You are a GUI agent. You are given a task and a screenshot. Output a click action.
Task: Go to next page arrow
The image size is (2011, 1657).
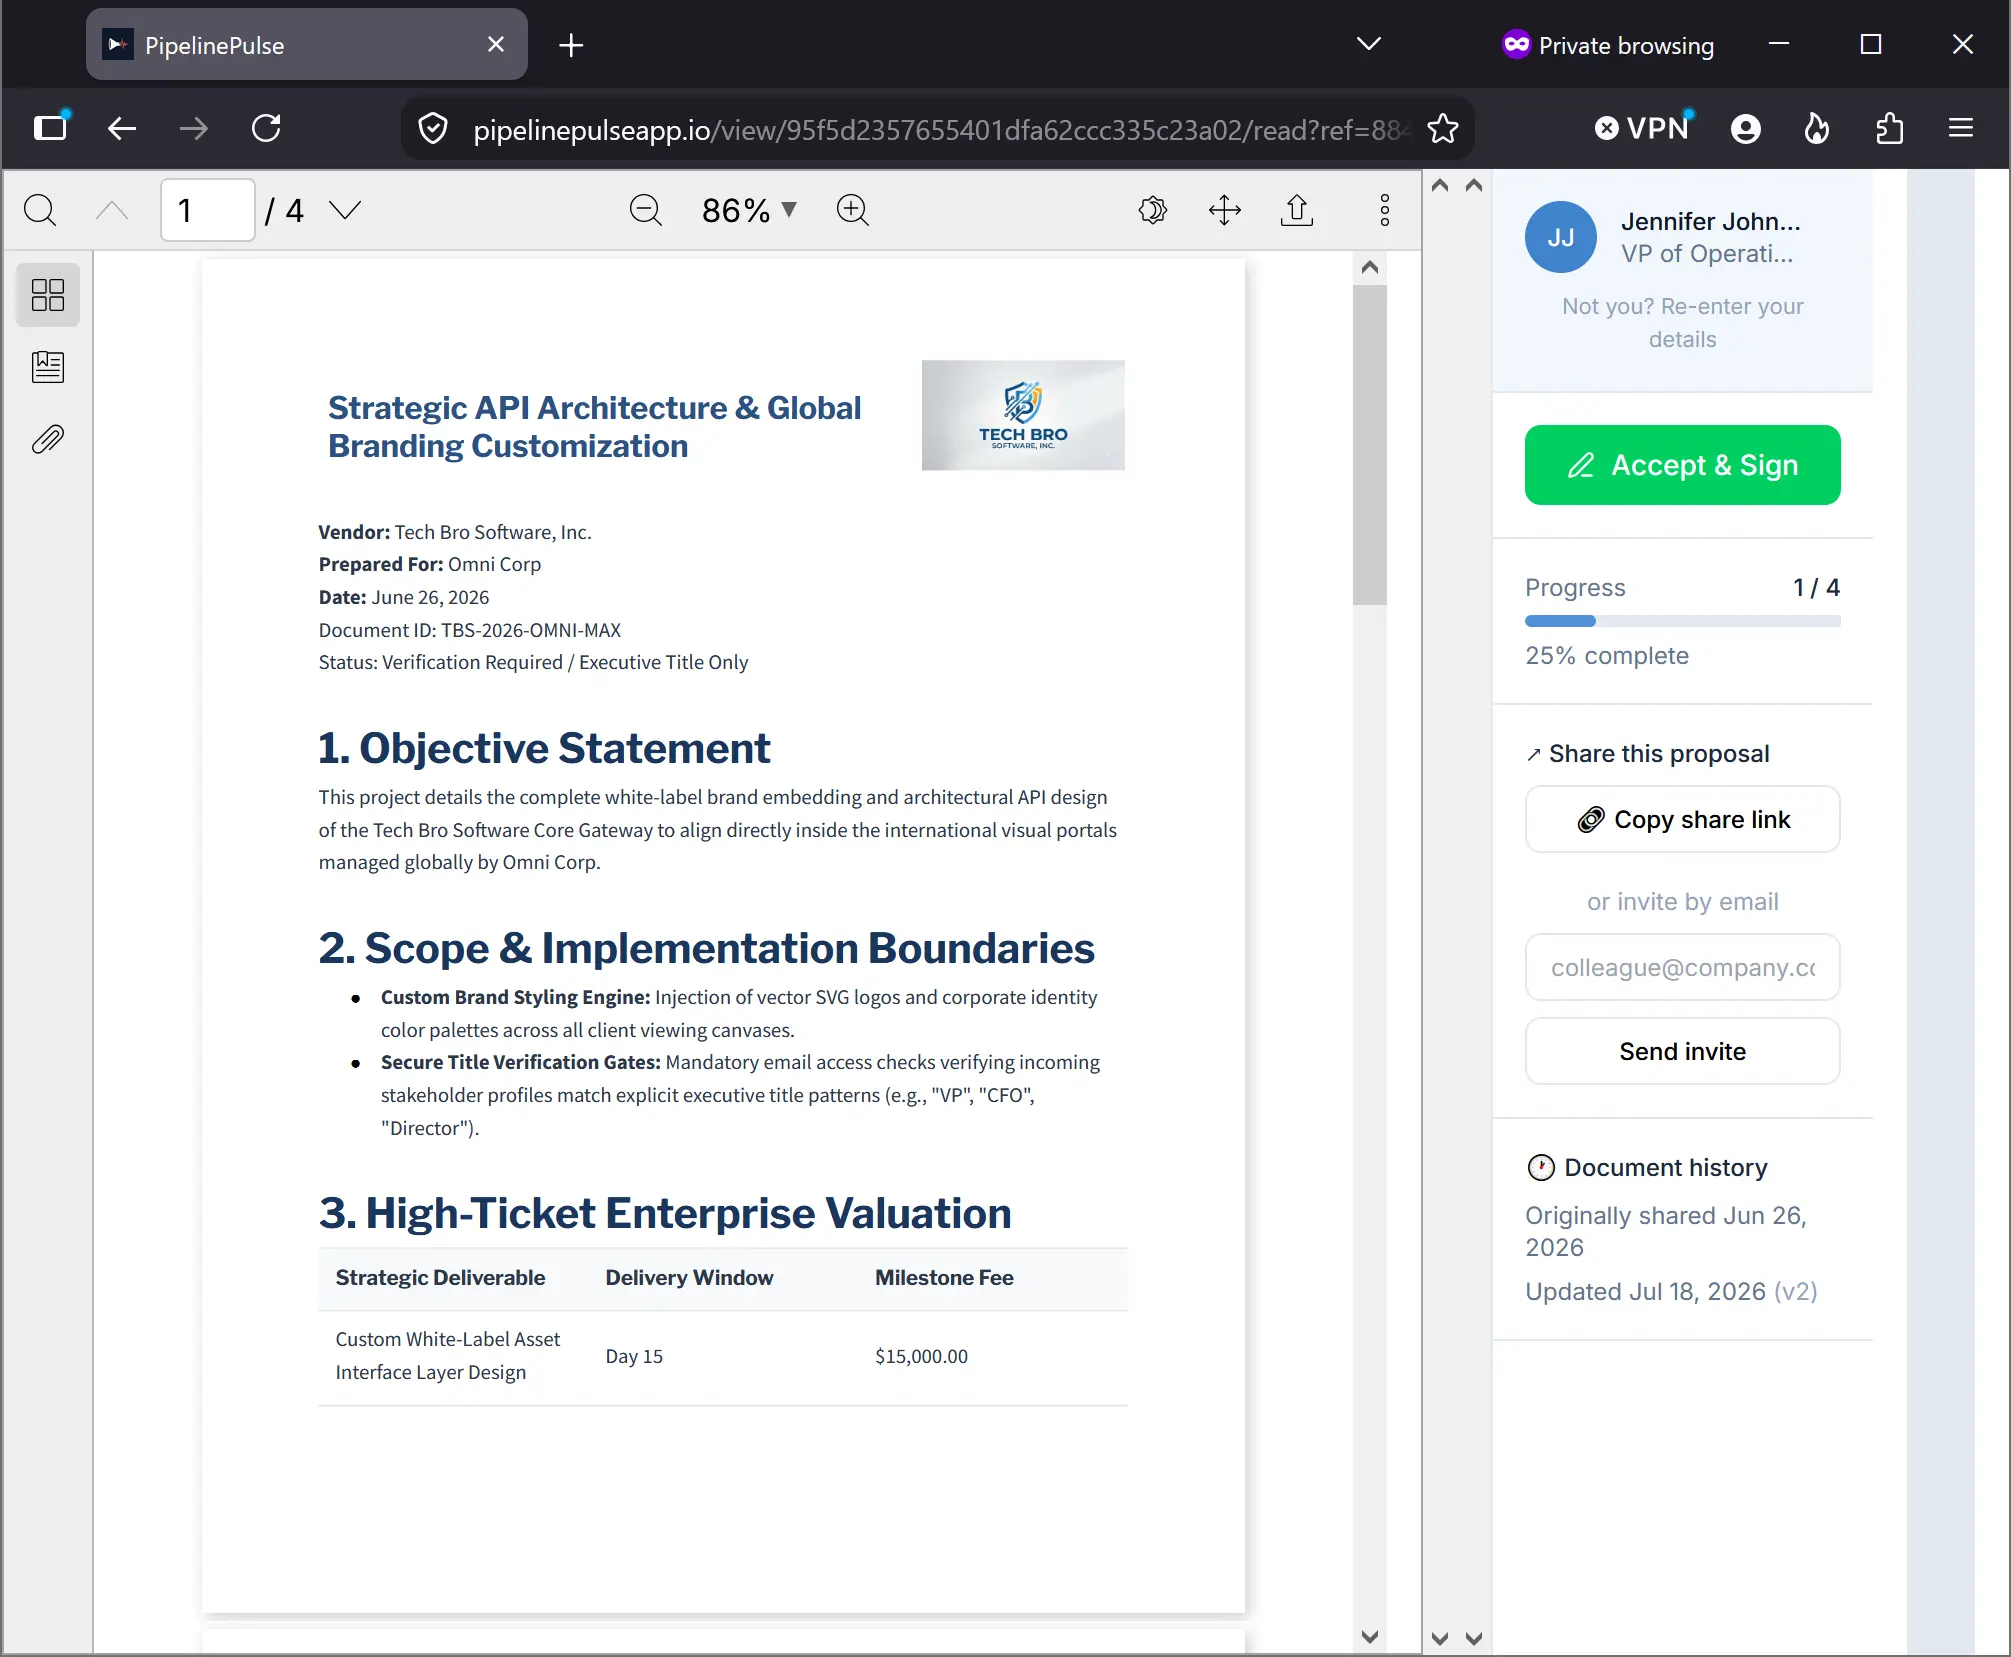point(345,210)
